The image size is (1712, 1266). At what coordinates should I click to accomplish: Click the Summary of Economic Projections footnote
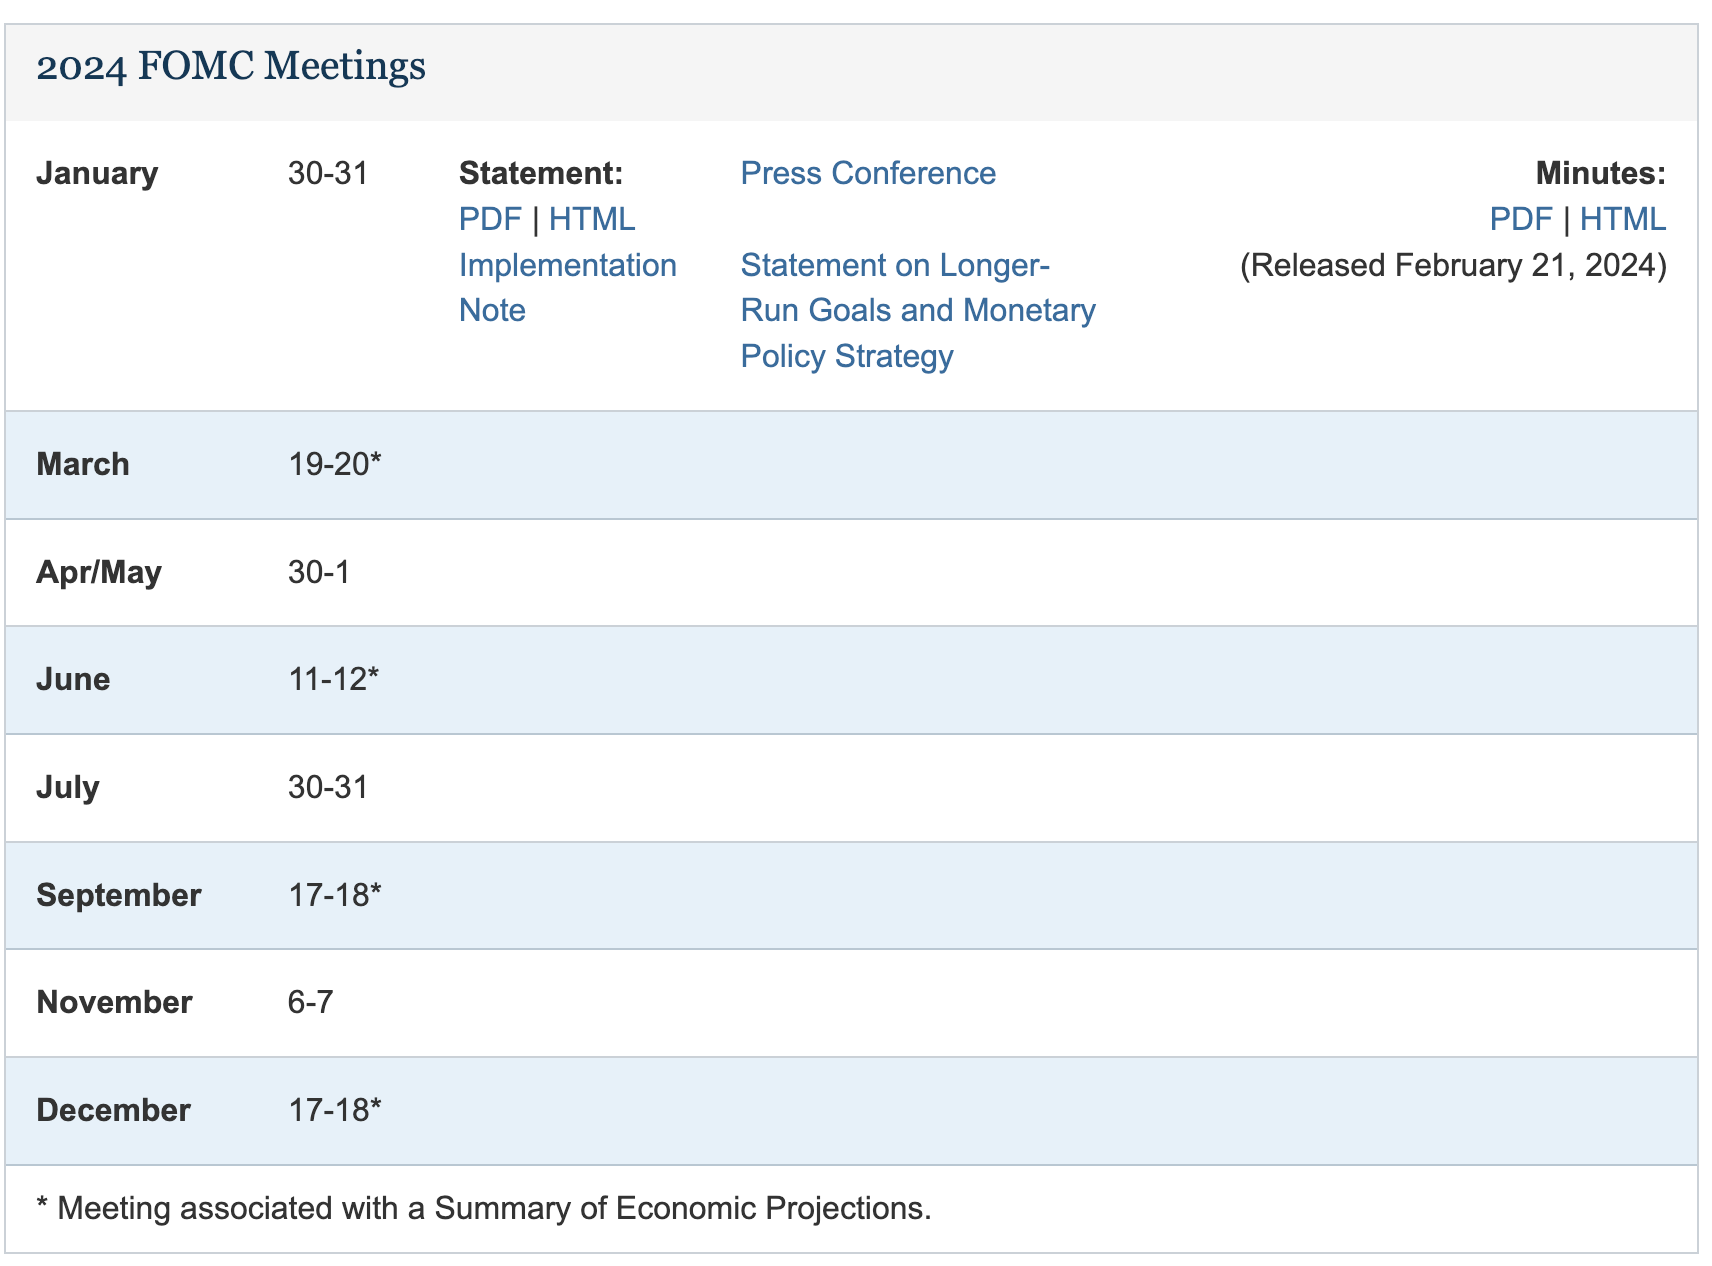tap(484, 1208)
